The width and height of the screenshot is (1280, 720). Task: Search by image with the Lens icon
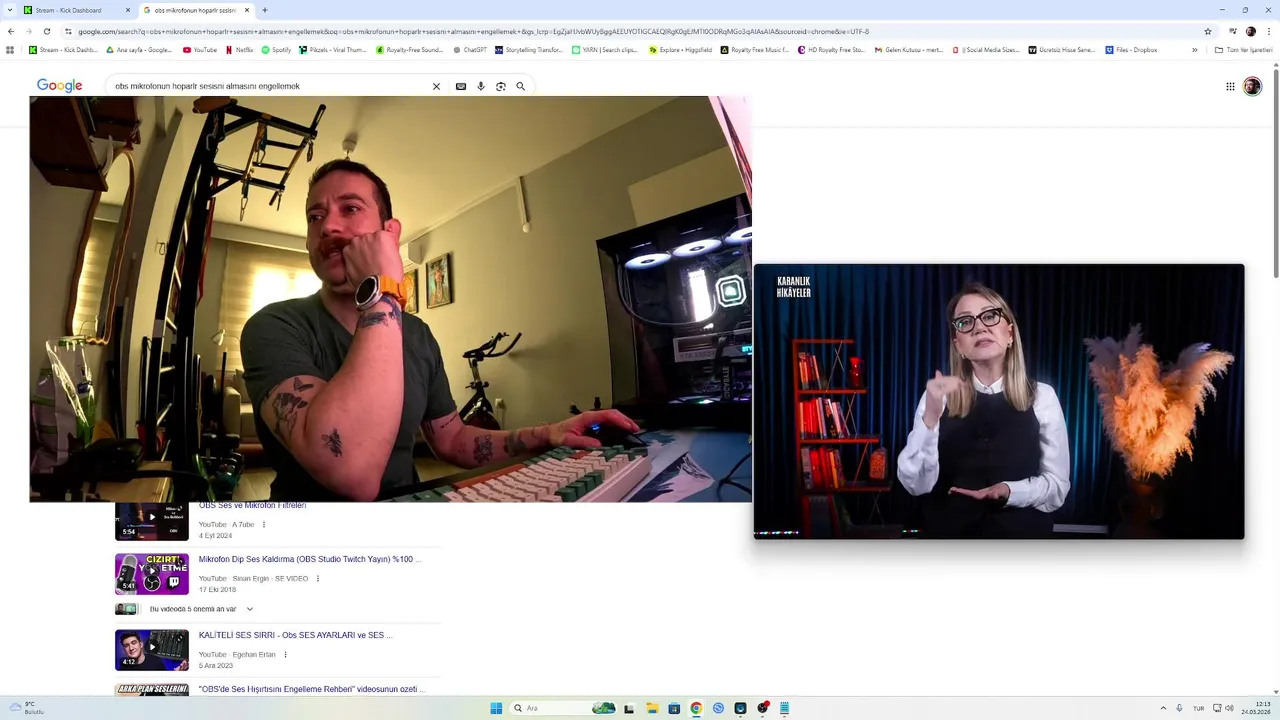(x=501, y=86)
